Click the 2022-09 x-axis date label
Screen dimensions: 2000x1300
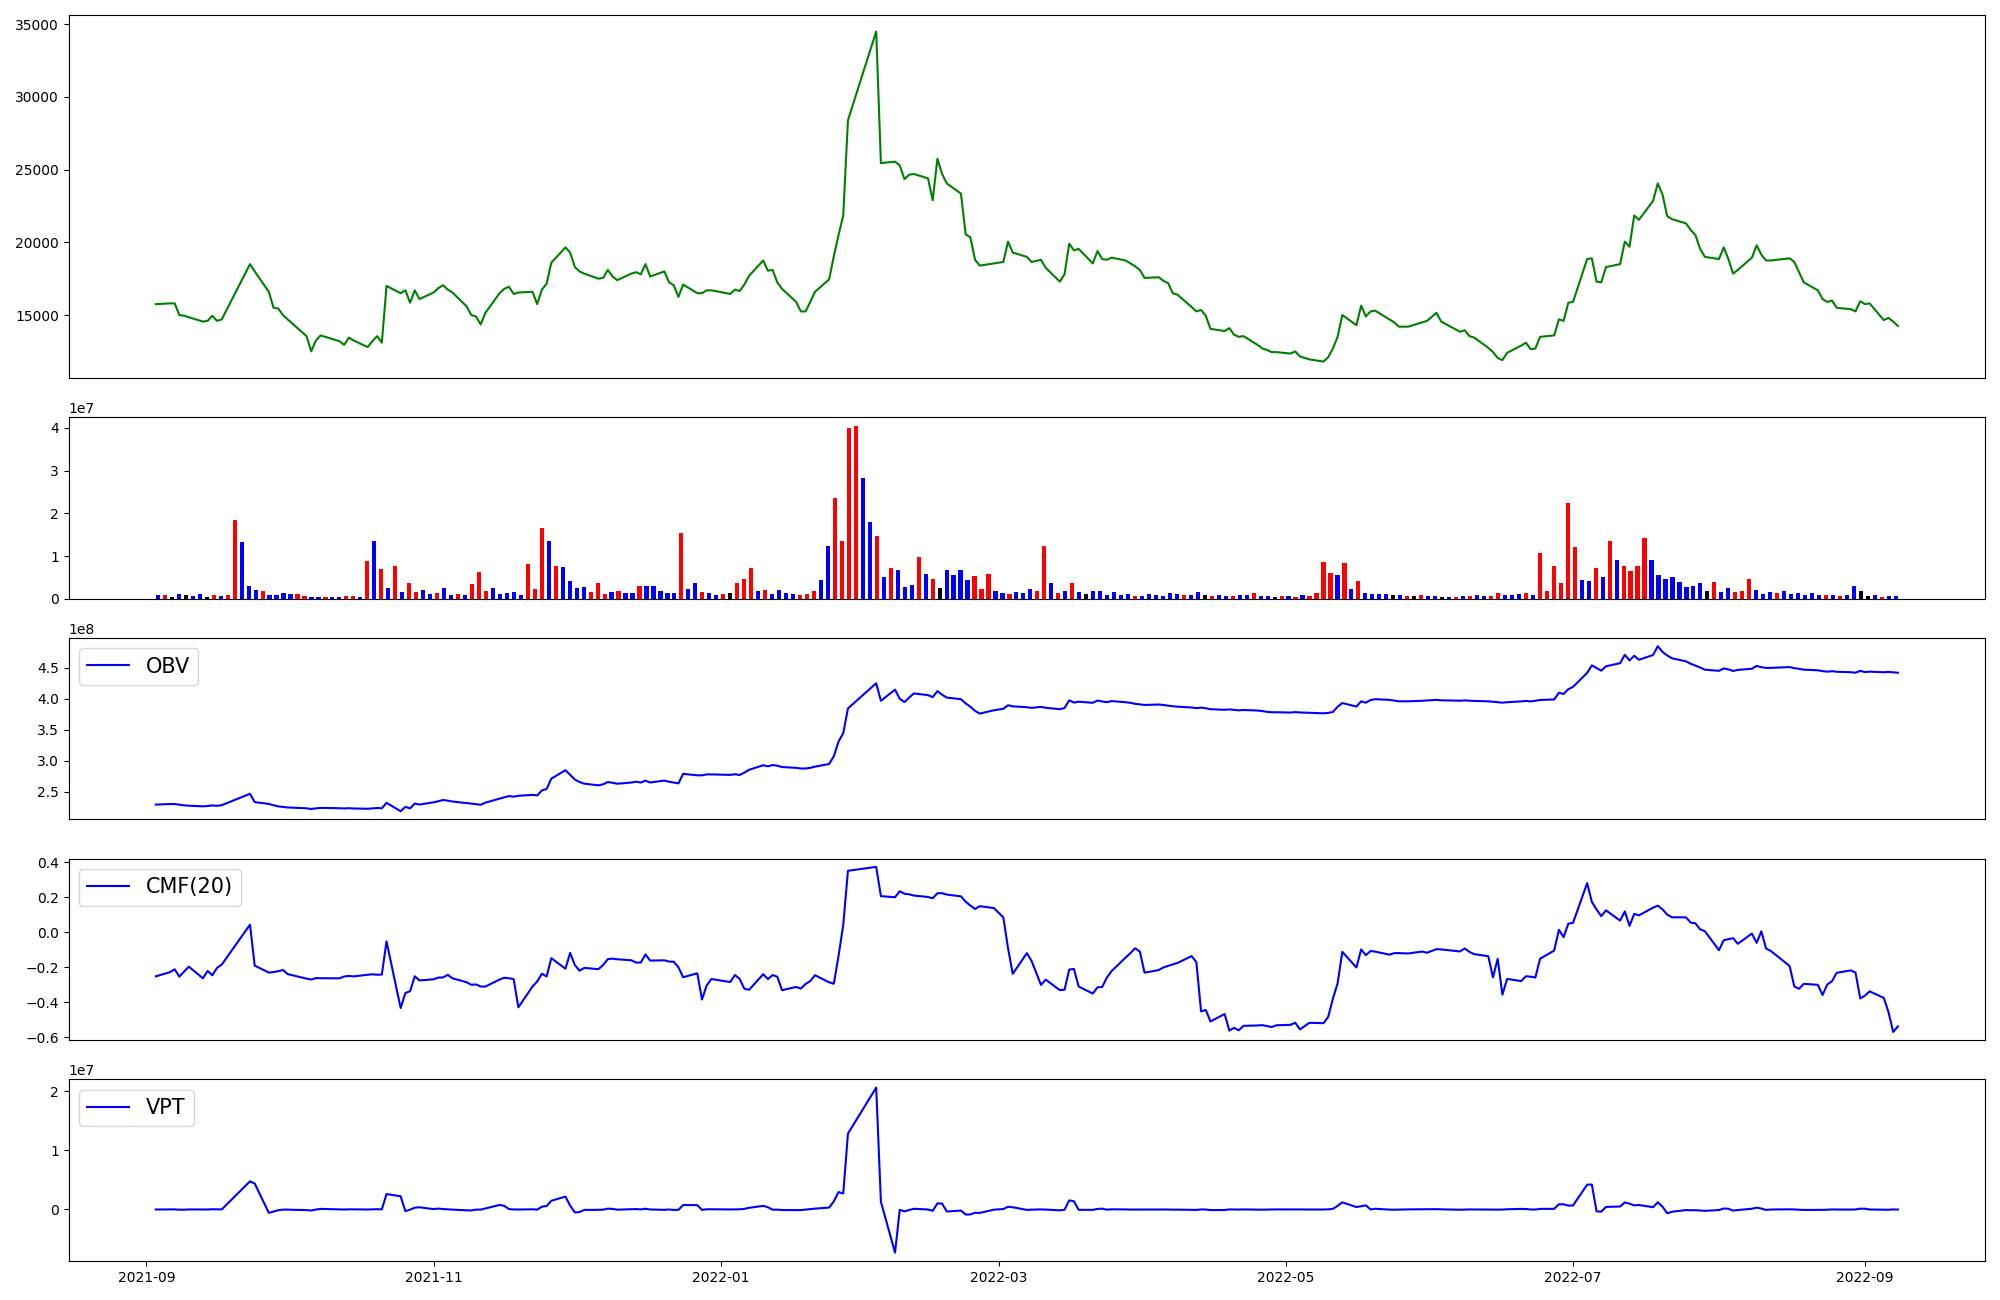[1864, 1277]
